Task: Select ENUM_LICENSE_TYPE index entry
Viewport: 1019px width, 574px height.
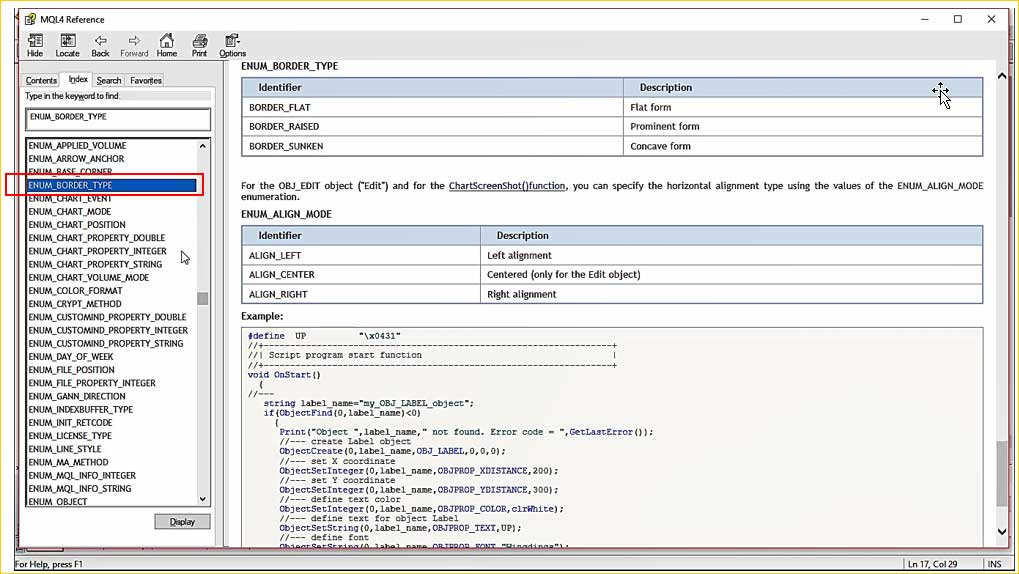Action: (70, 436)
